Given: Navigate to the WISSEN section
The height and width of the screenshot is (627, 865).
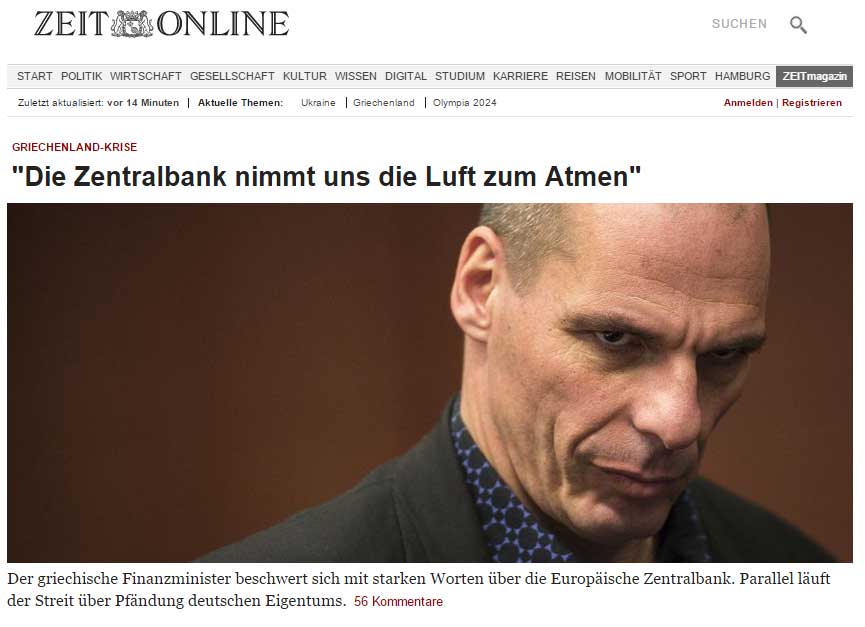Looking at the screenshot, I should coord(356,76).
